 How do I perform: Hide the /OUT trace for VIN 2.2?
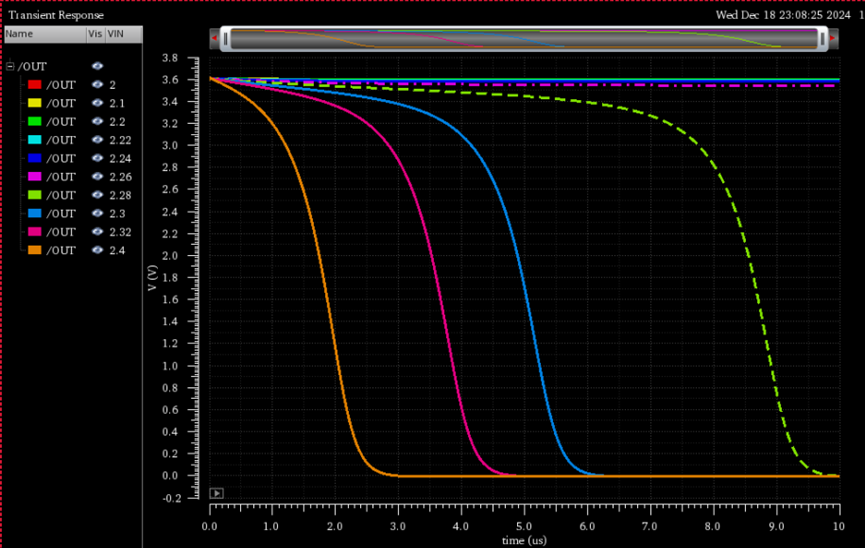tap(97, 121)
